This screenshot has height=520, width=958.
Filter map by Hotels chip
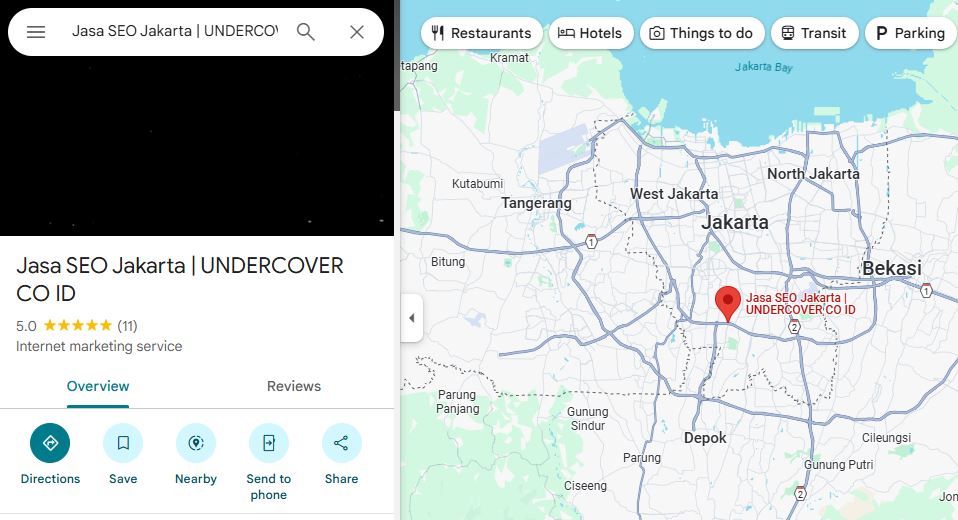coord(590,33)
